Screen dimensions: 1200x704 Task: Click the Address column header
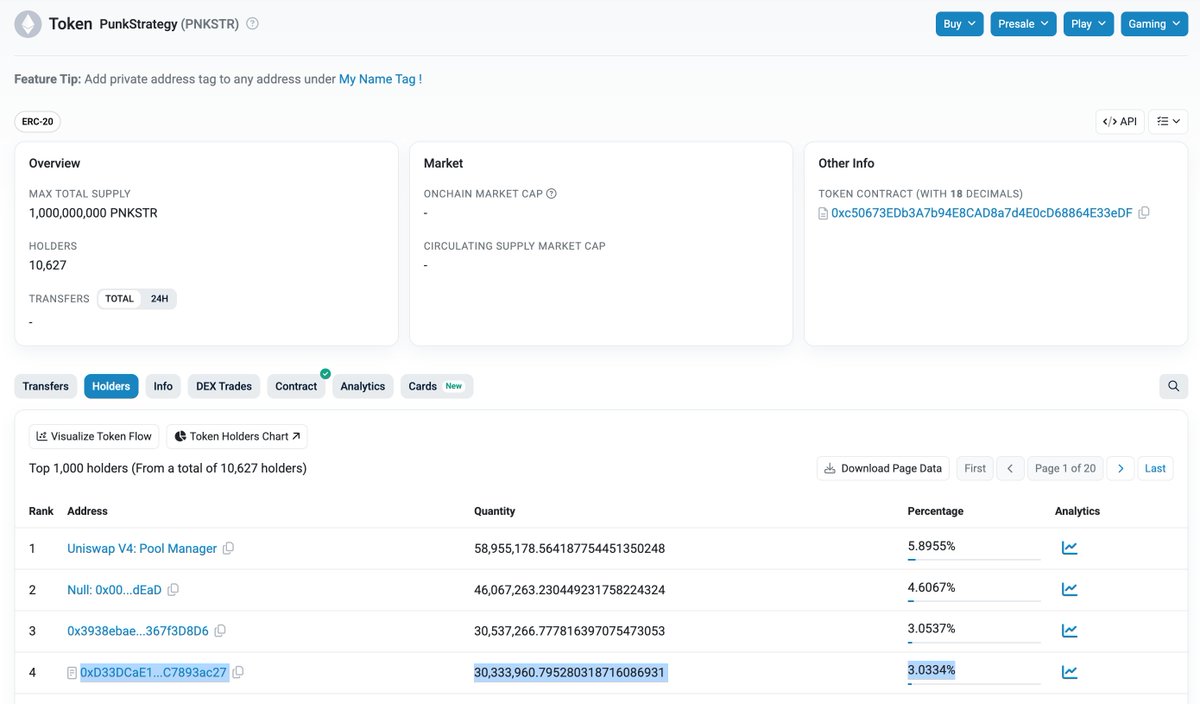87,511
